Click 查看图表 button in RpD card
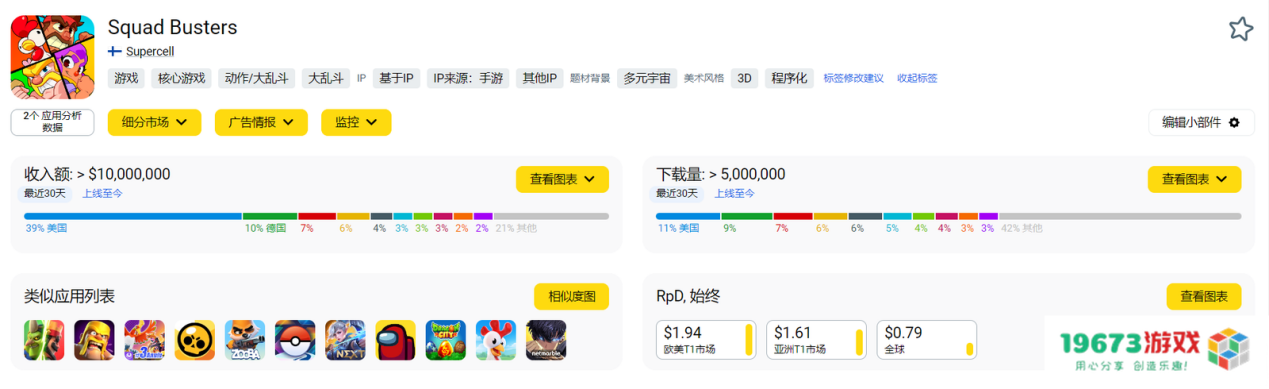The width and height of the screenshot is (1269, 389). pyautogui.click(x=1203, y=296)
